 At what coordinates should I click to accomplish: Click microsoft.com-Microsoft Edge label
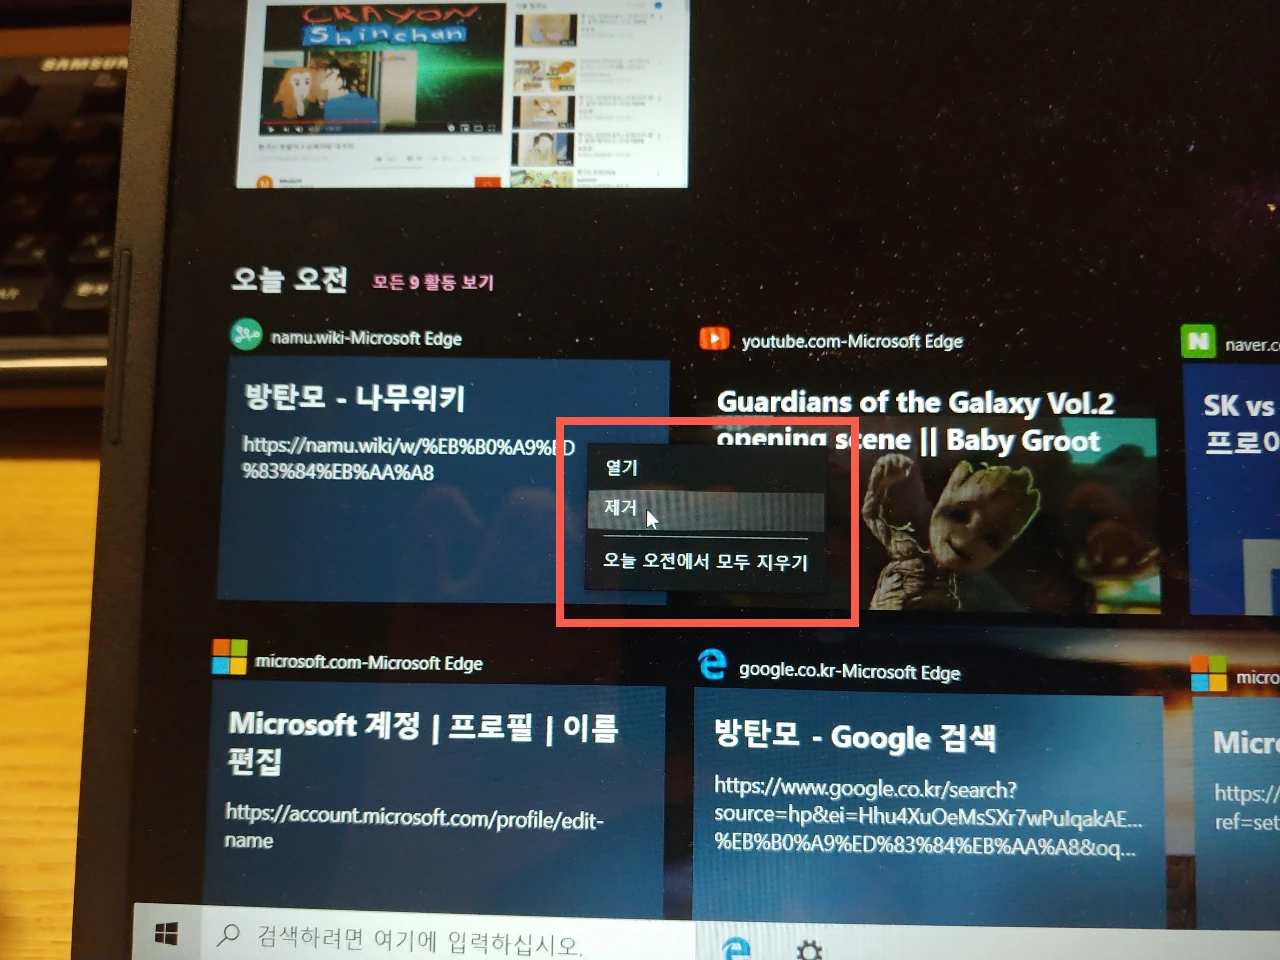[369, 662]
